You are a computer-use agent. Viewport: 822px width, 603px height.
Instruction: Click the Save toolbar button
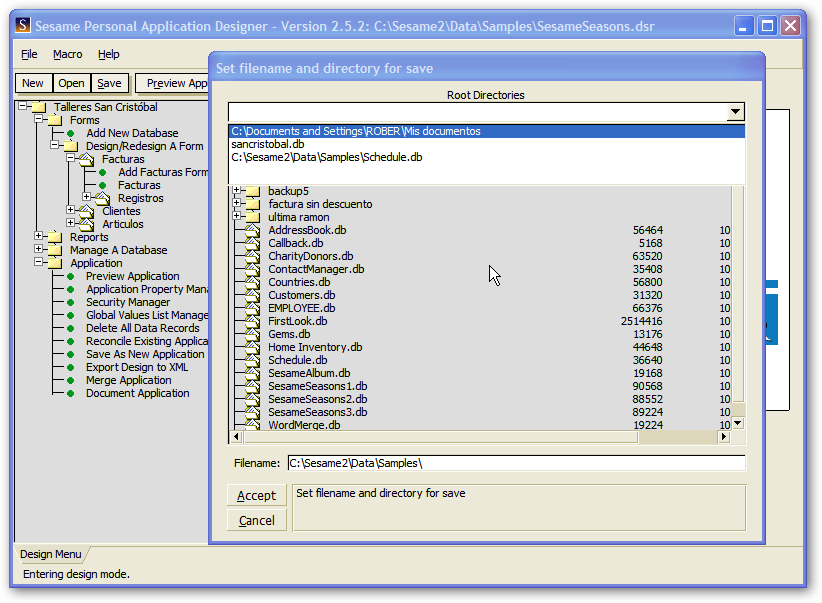point(109,83)
